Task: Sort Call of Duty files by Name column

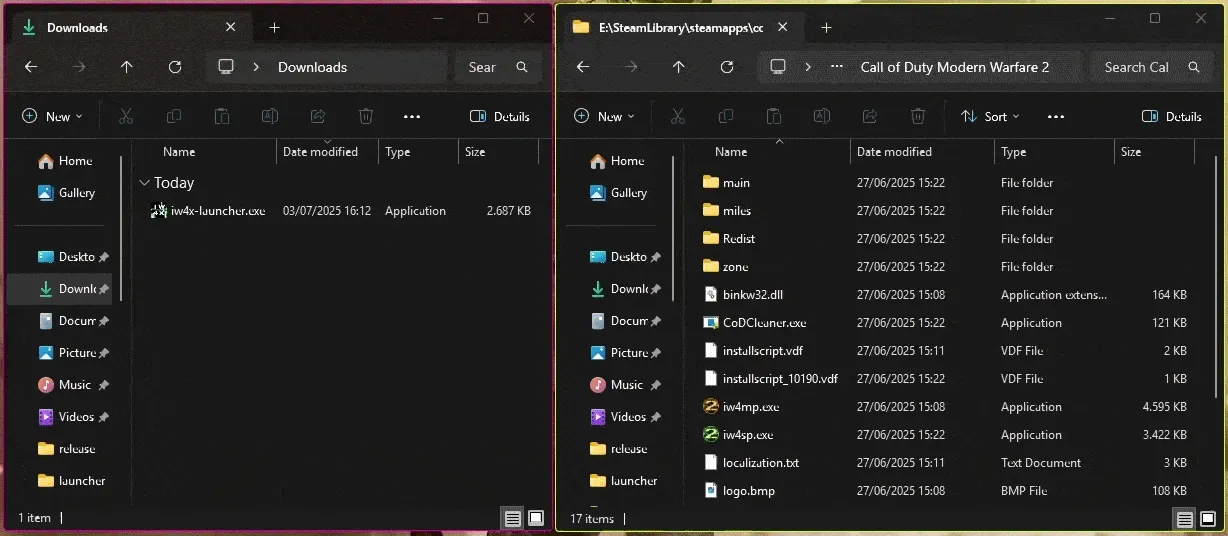Action: [x=731, y=152]
